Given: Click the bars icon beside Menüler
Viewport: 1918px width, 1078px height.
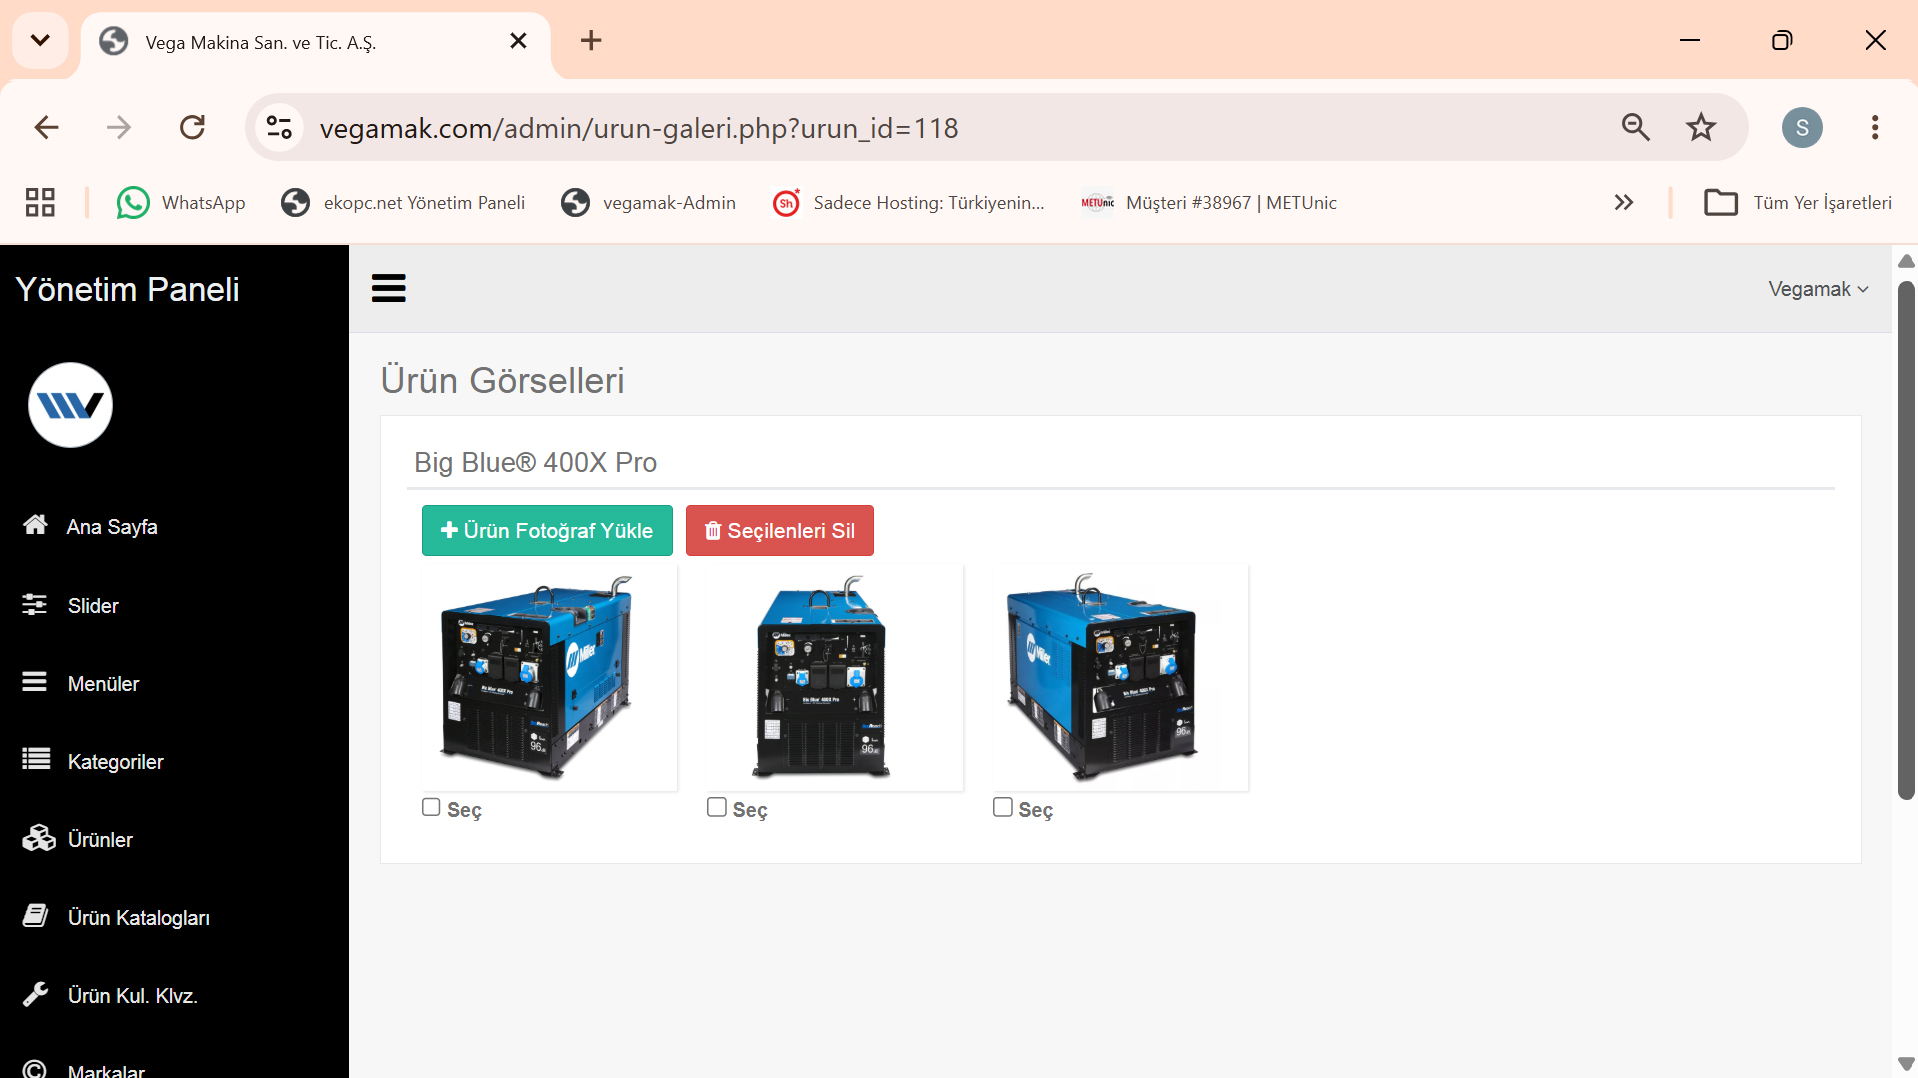Looking at the screenshot, I should point(35,682).
